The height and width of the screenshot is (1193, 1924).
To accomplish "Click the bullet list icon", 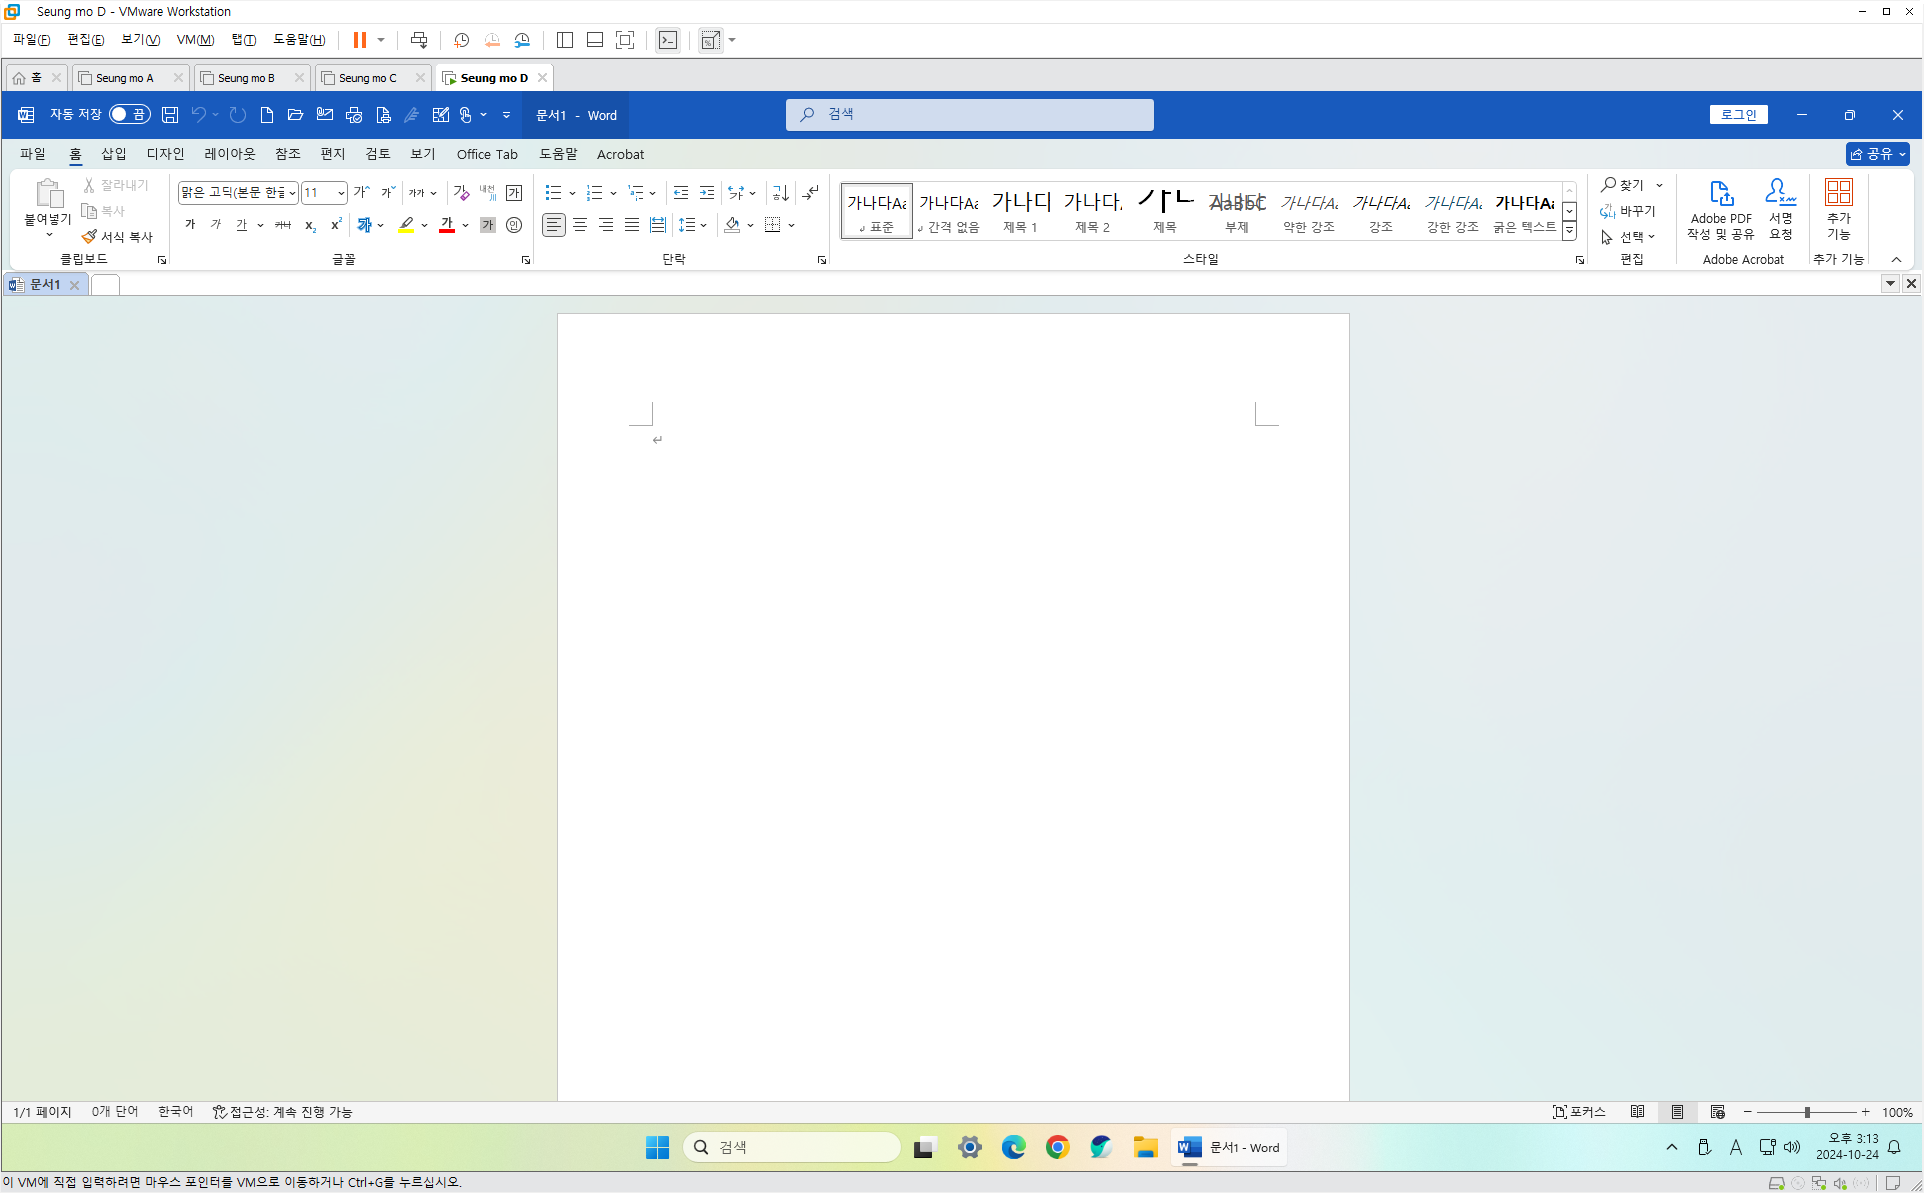I will pos(553,193).
